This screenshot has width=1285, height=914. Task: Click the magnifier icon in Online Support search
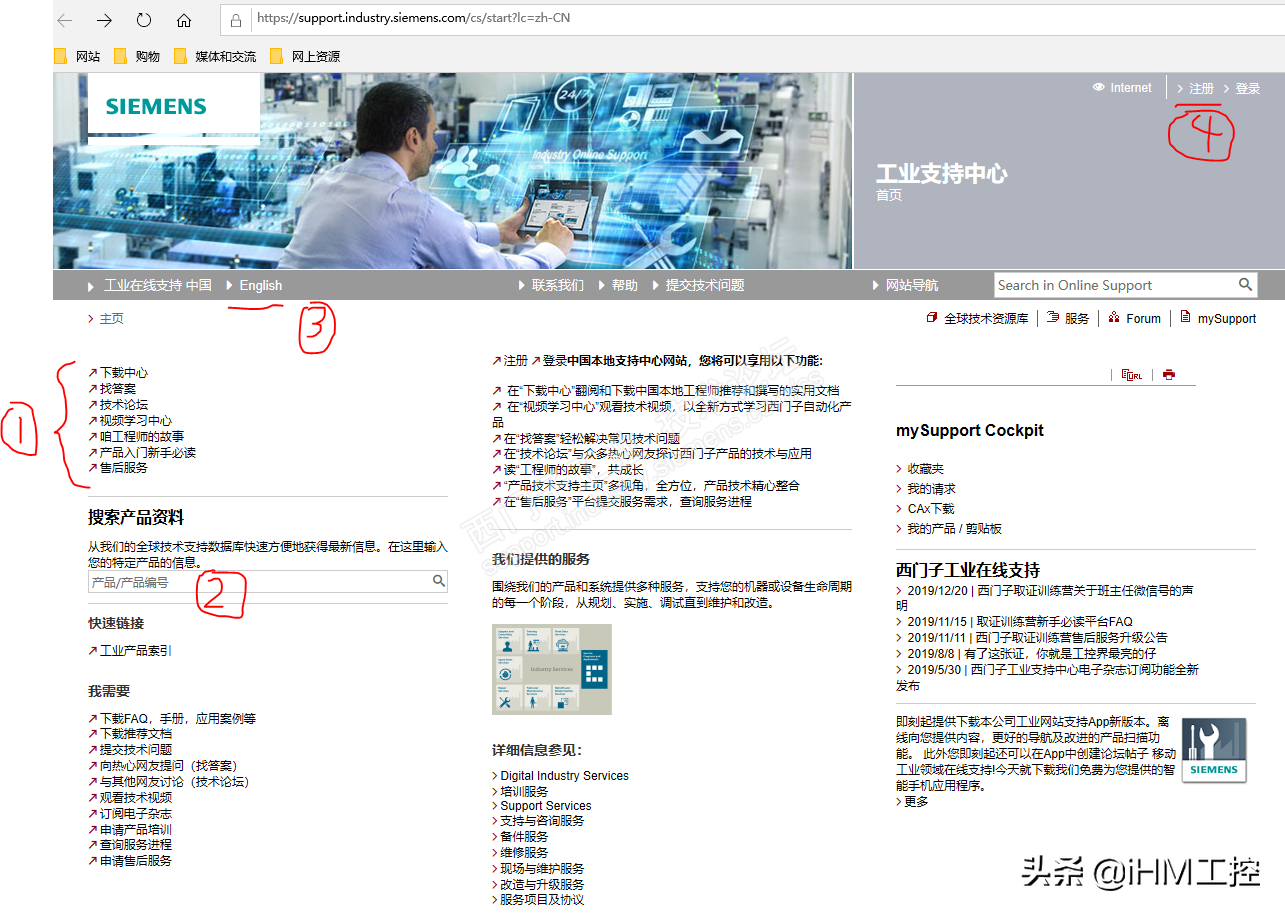[1245, 285]
